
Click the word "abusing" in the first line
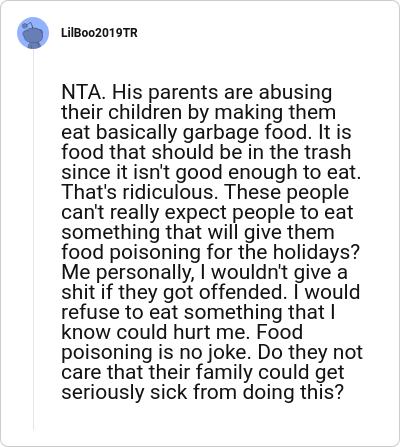coord(296,93)
